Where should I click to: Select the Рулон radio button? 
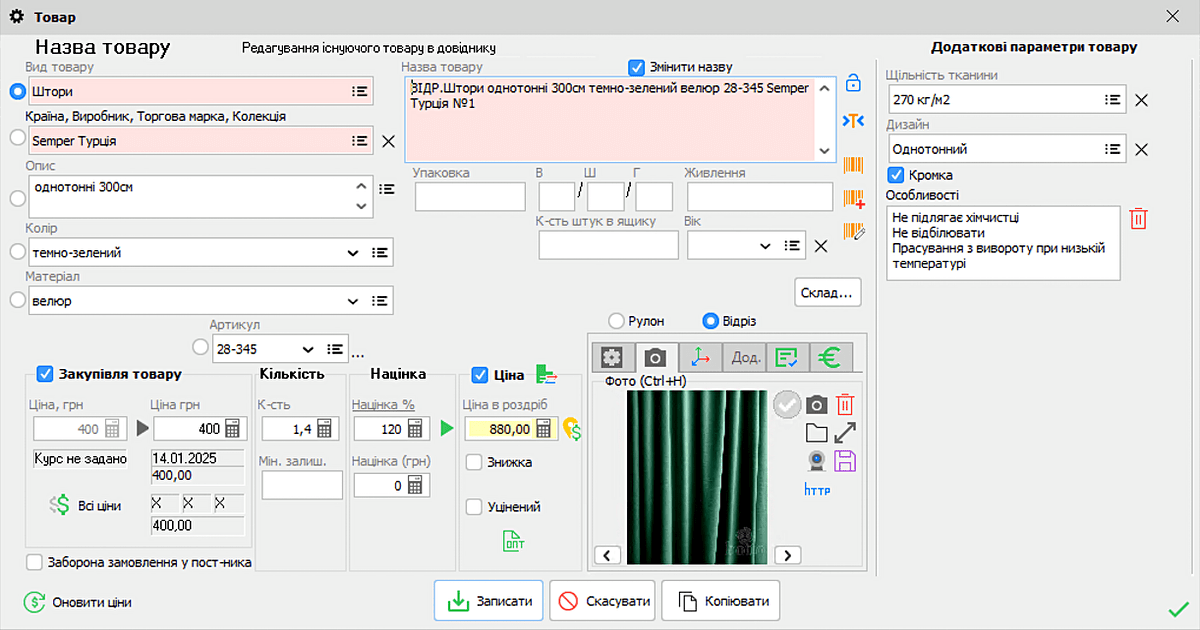coord(617,321)
